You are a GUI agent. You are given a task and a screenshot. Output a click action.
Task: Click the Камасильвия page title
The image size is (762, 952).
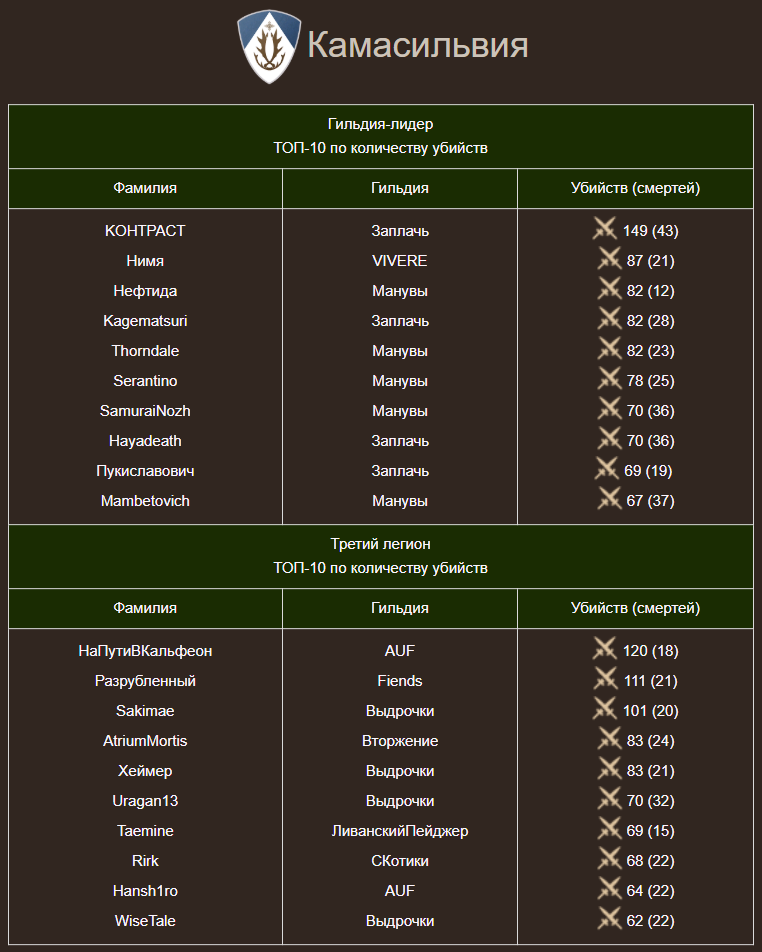pyautogui.click(x=418, y=46)
